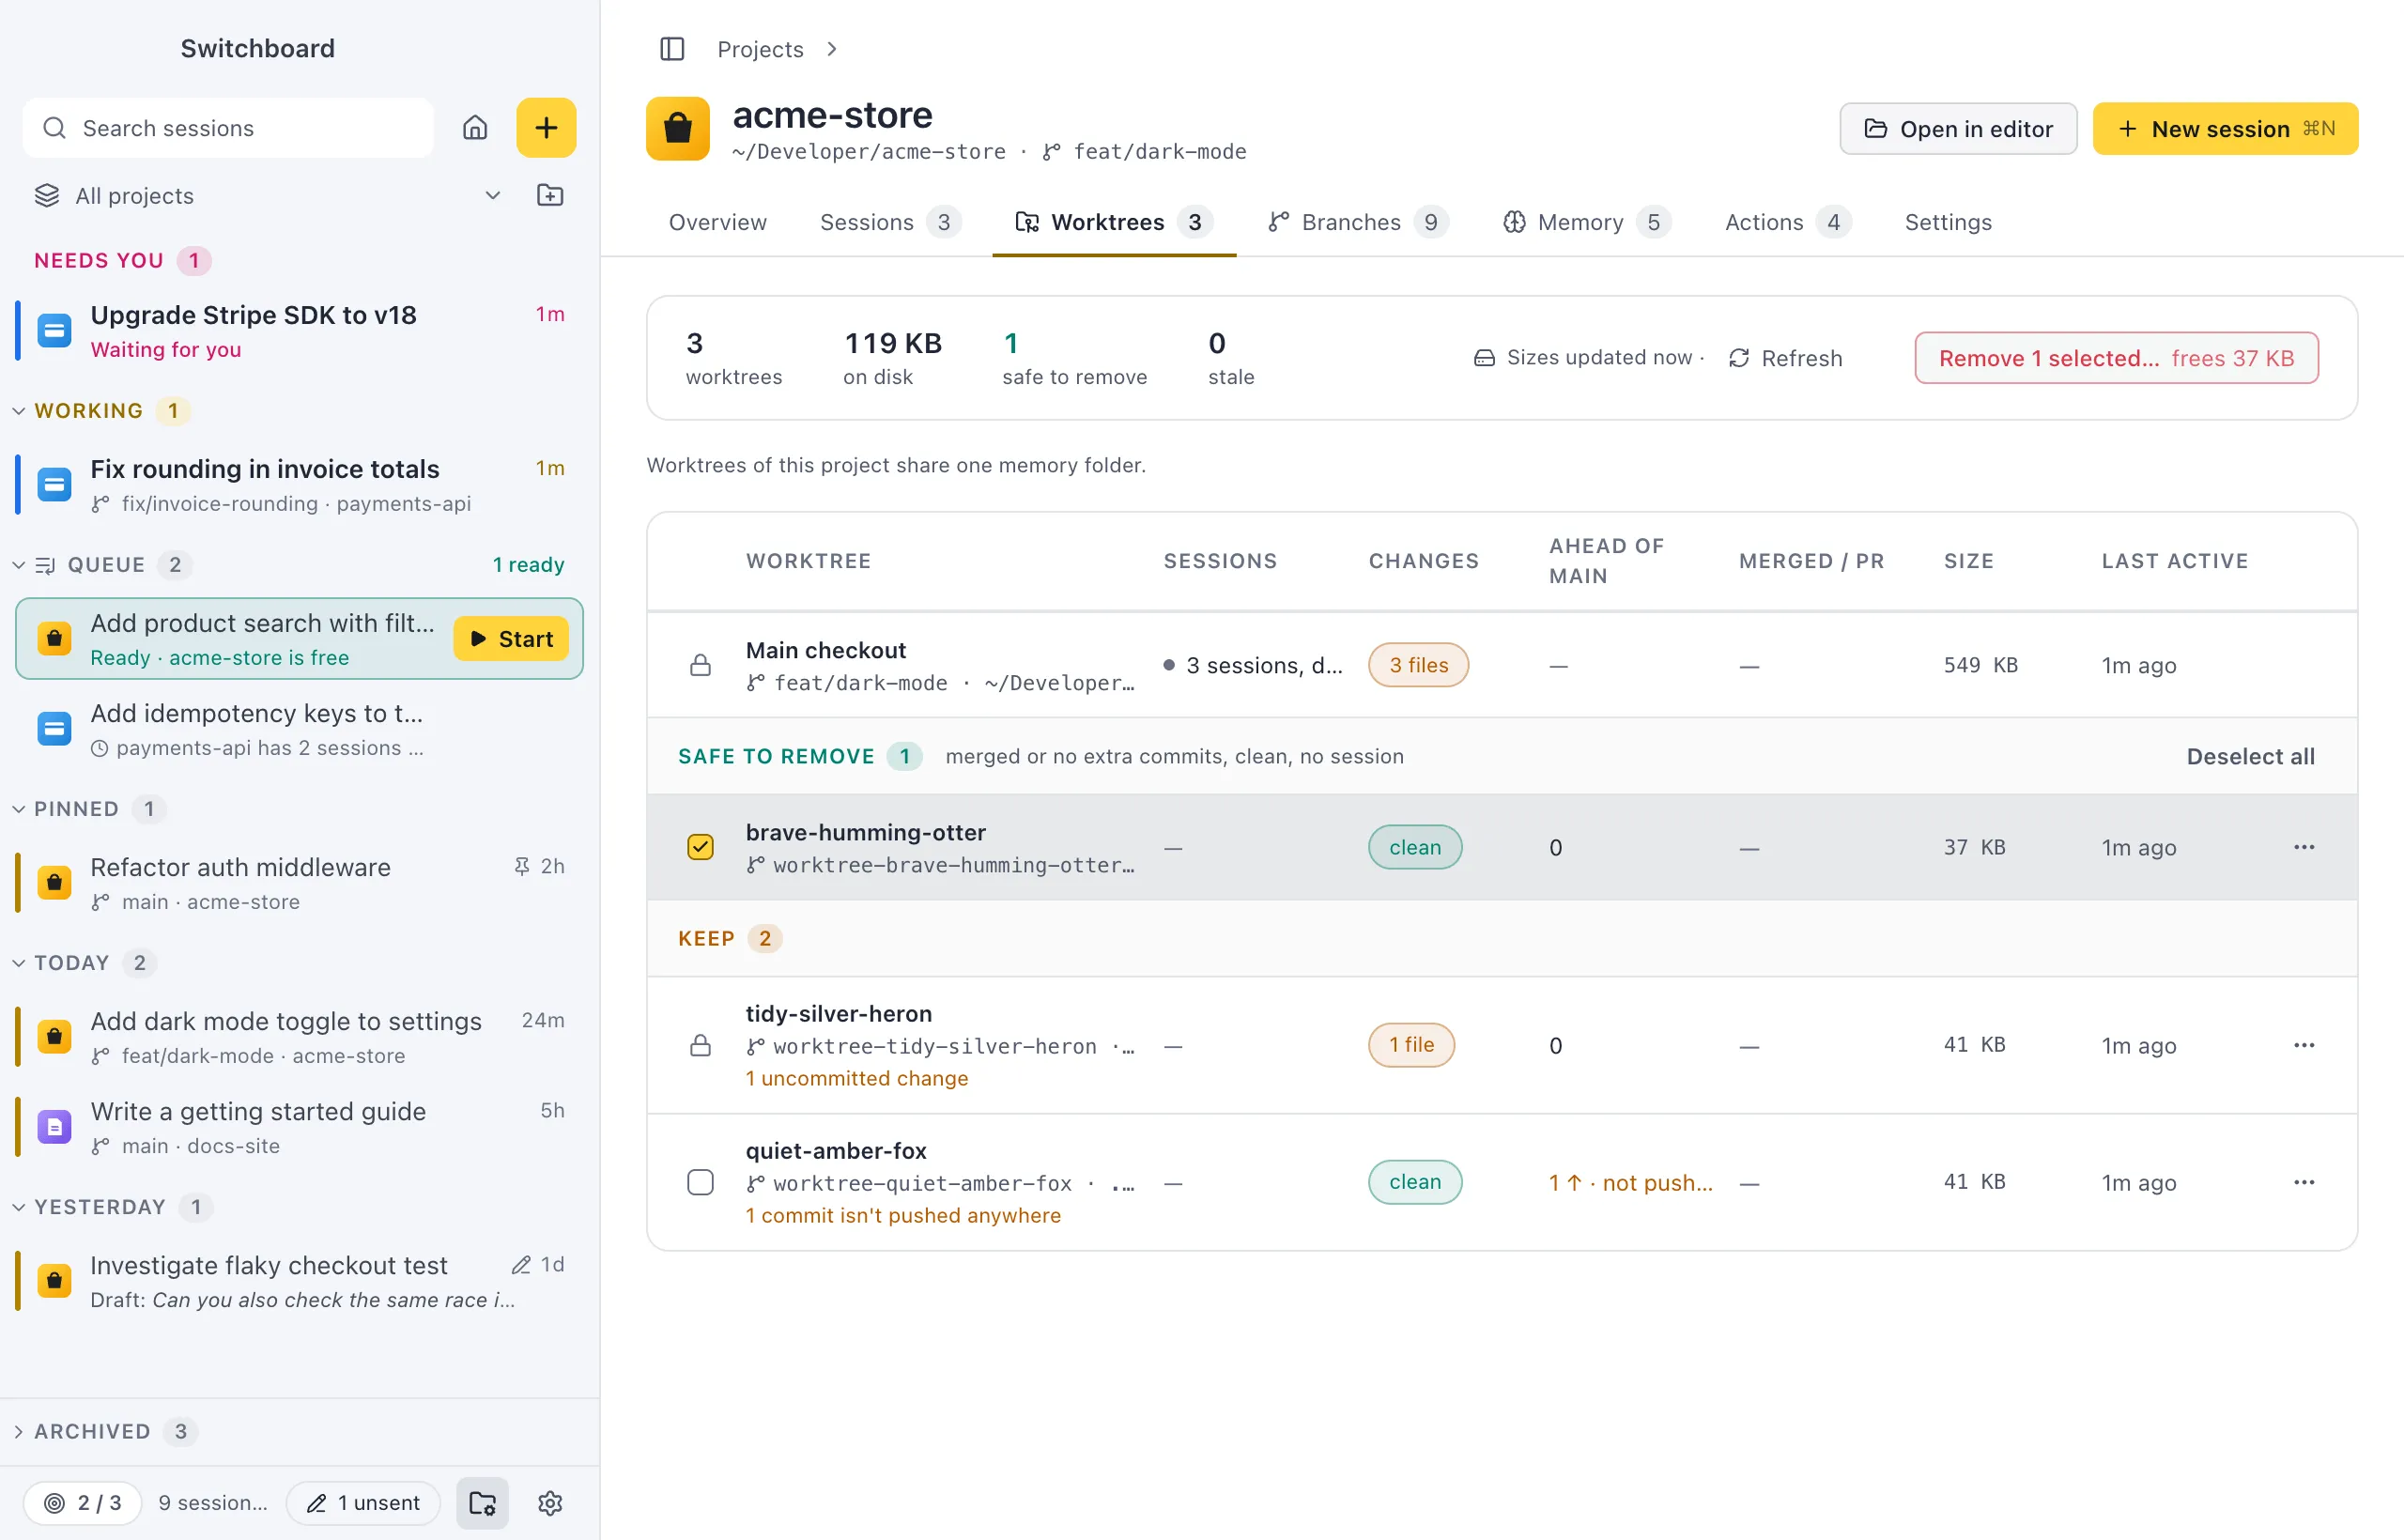Collapse the PINNED section
The image size is (2404, 1540).
(x=19, y=809)
